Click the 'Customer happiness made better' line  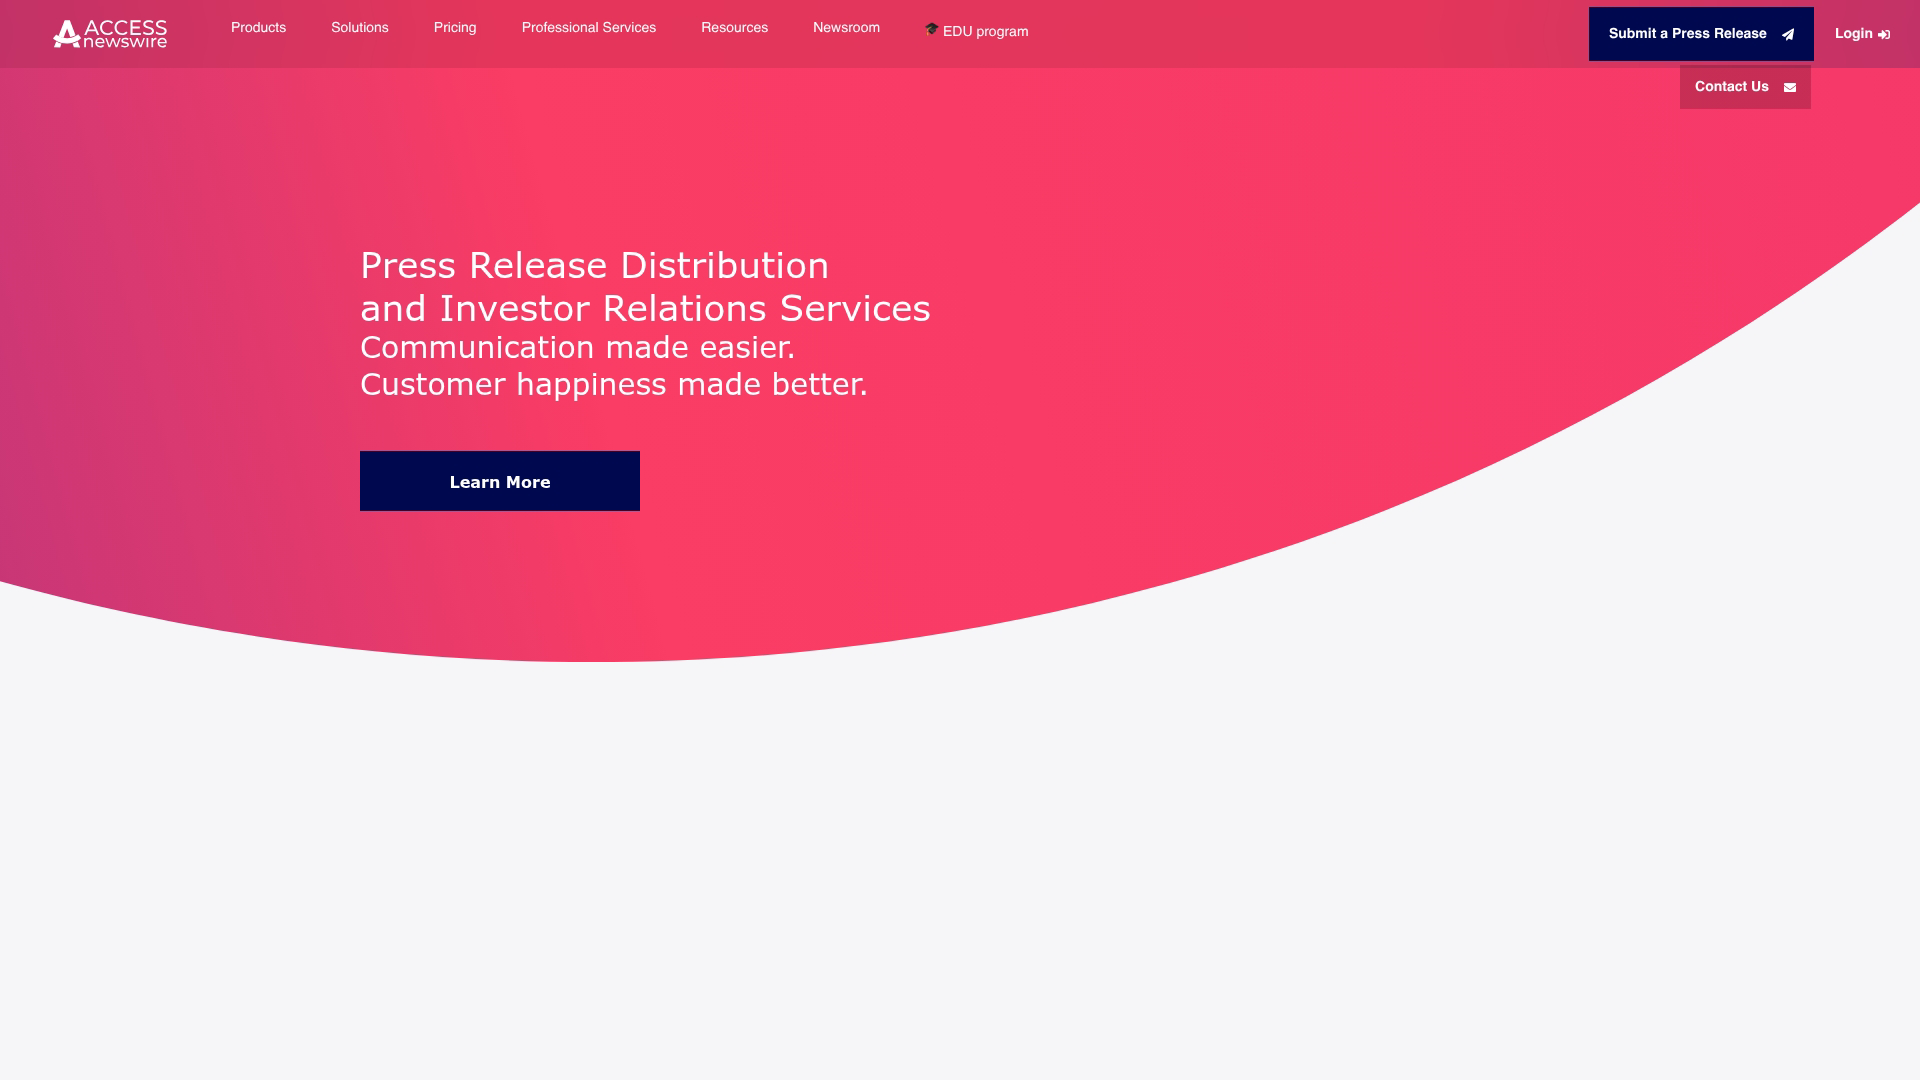click(613, 384)
